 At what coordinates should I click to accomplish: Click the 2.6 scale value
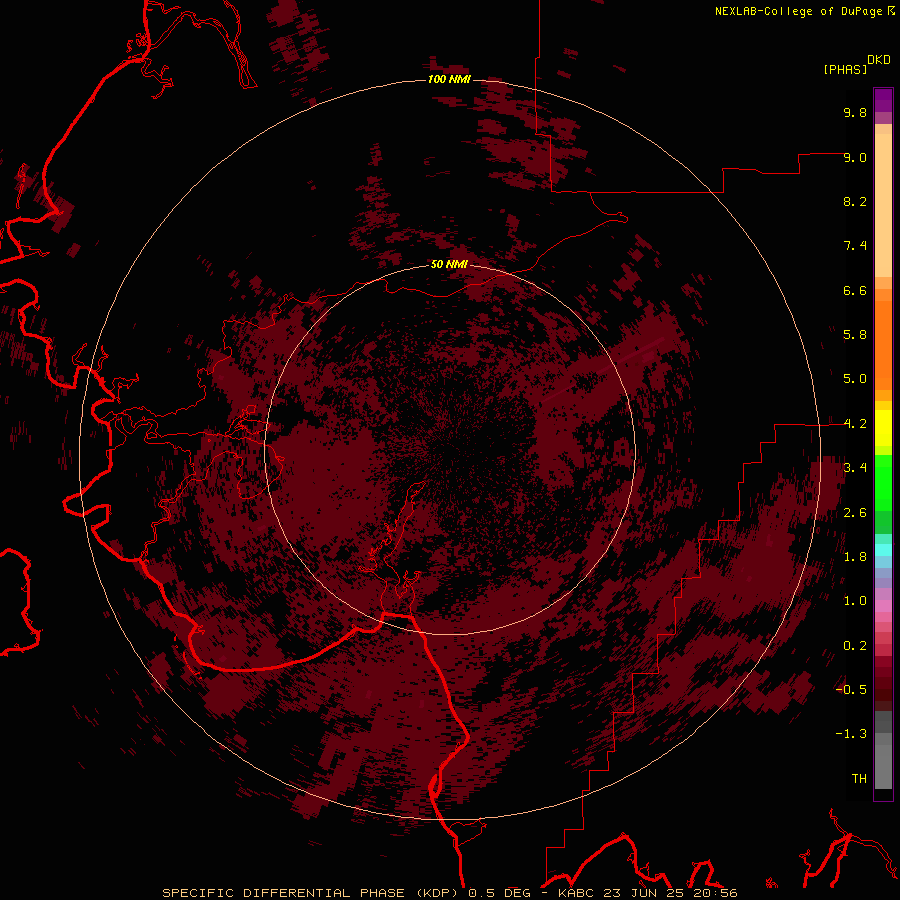[x=855, y=513]
